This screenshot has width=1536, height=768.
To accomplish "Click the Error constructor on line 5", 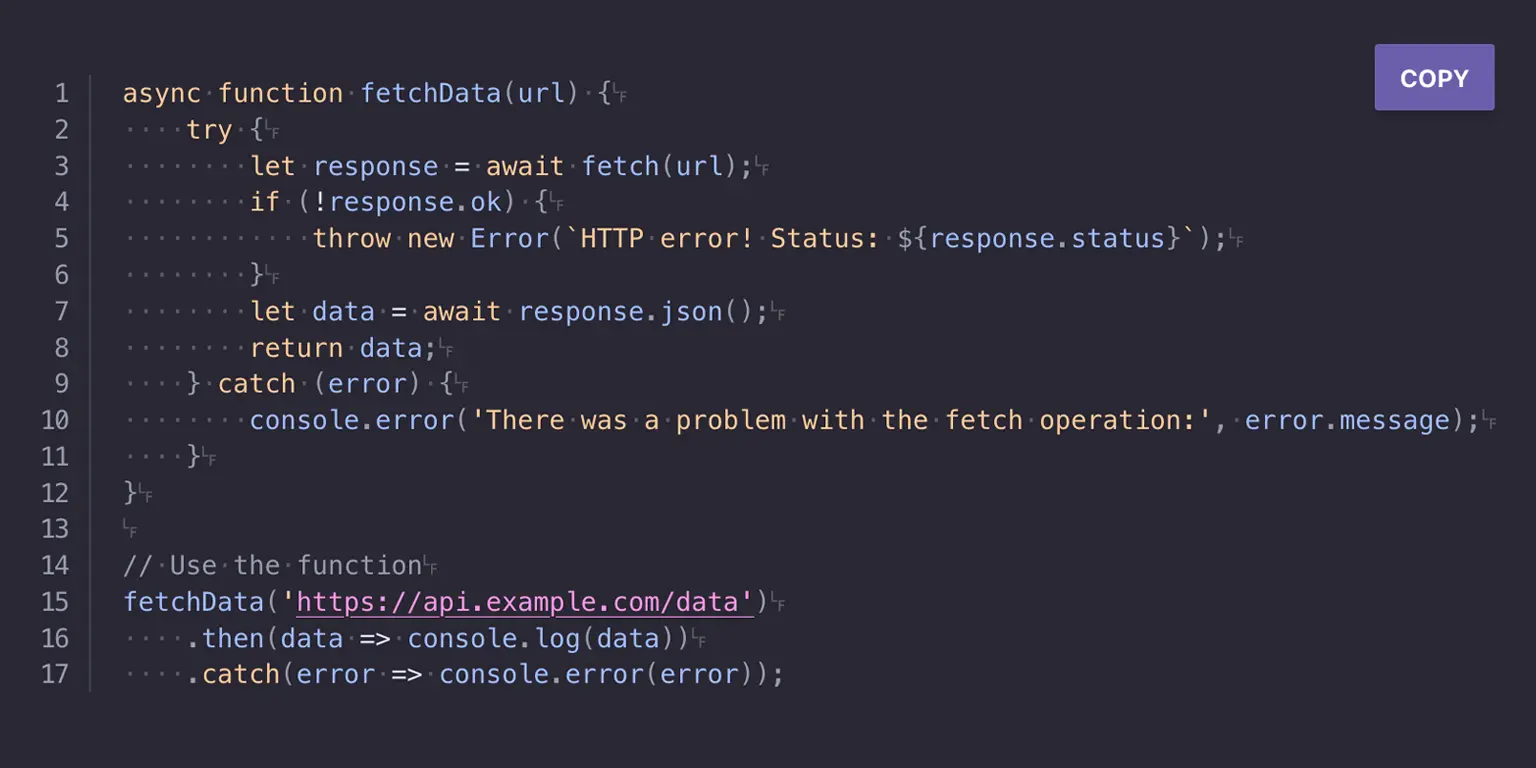I will pos(510,238).
